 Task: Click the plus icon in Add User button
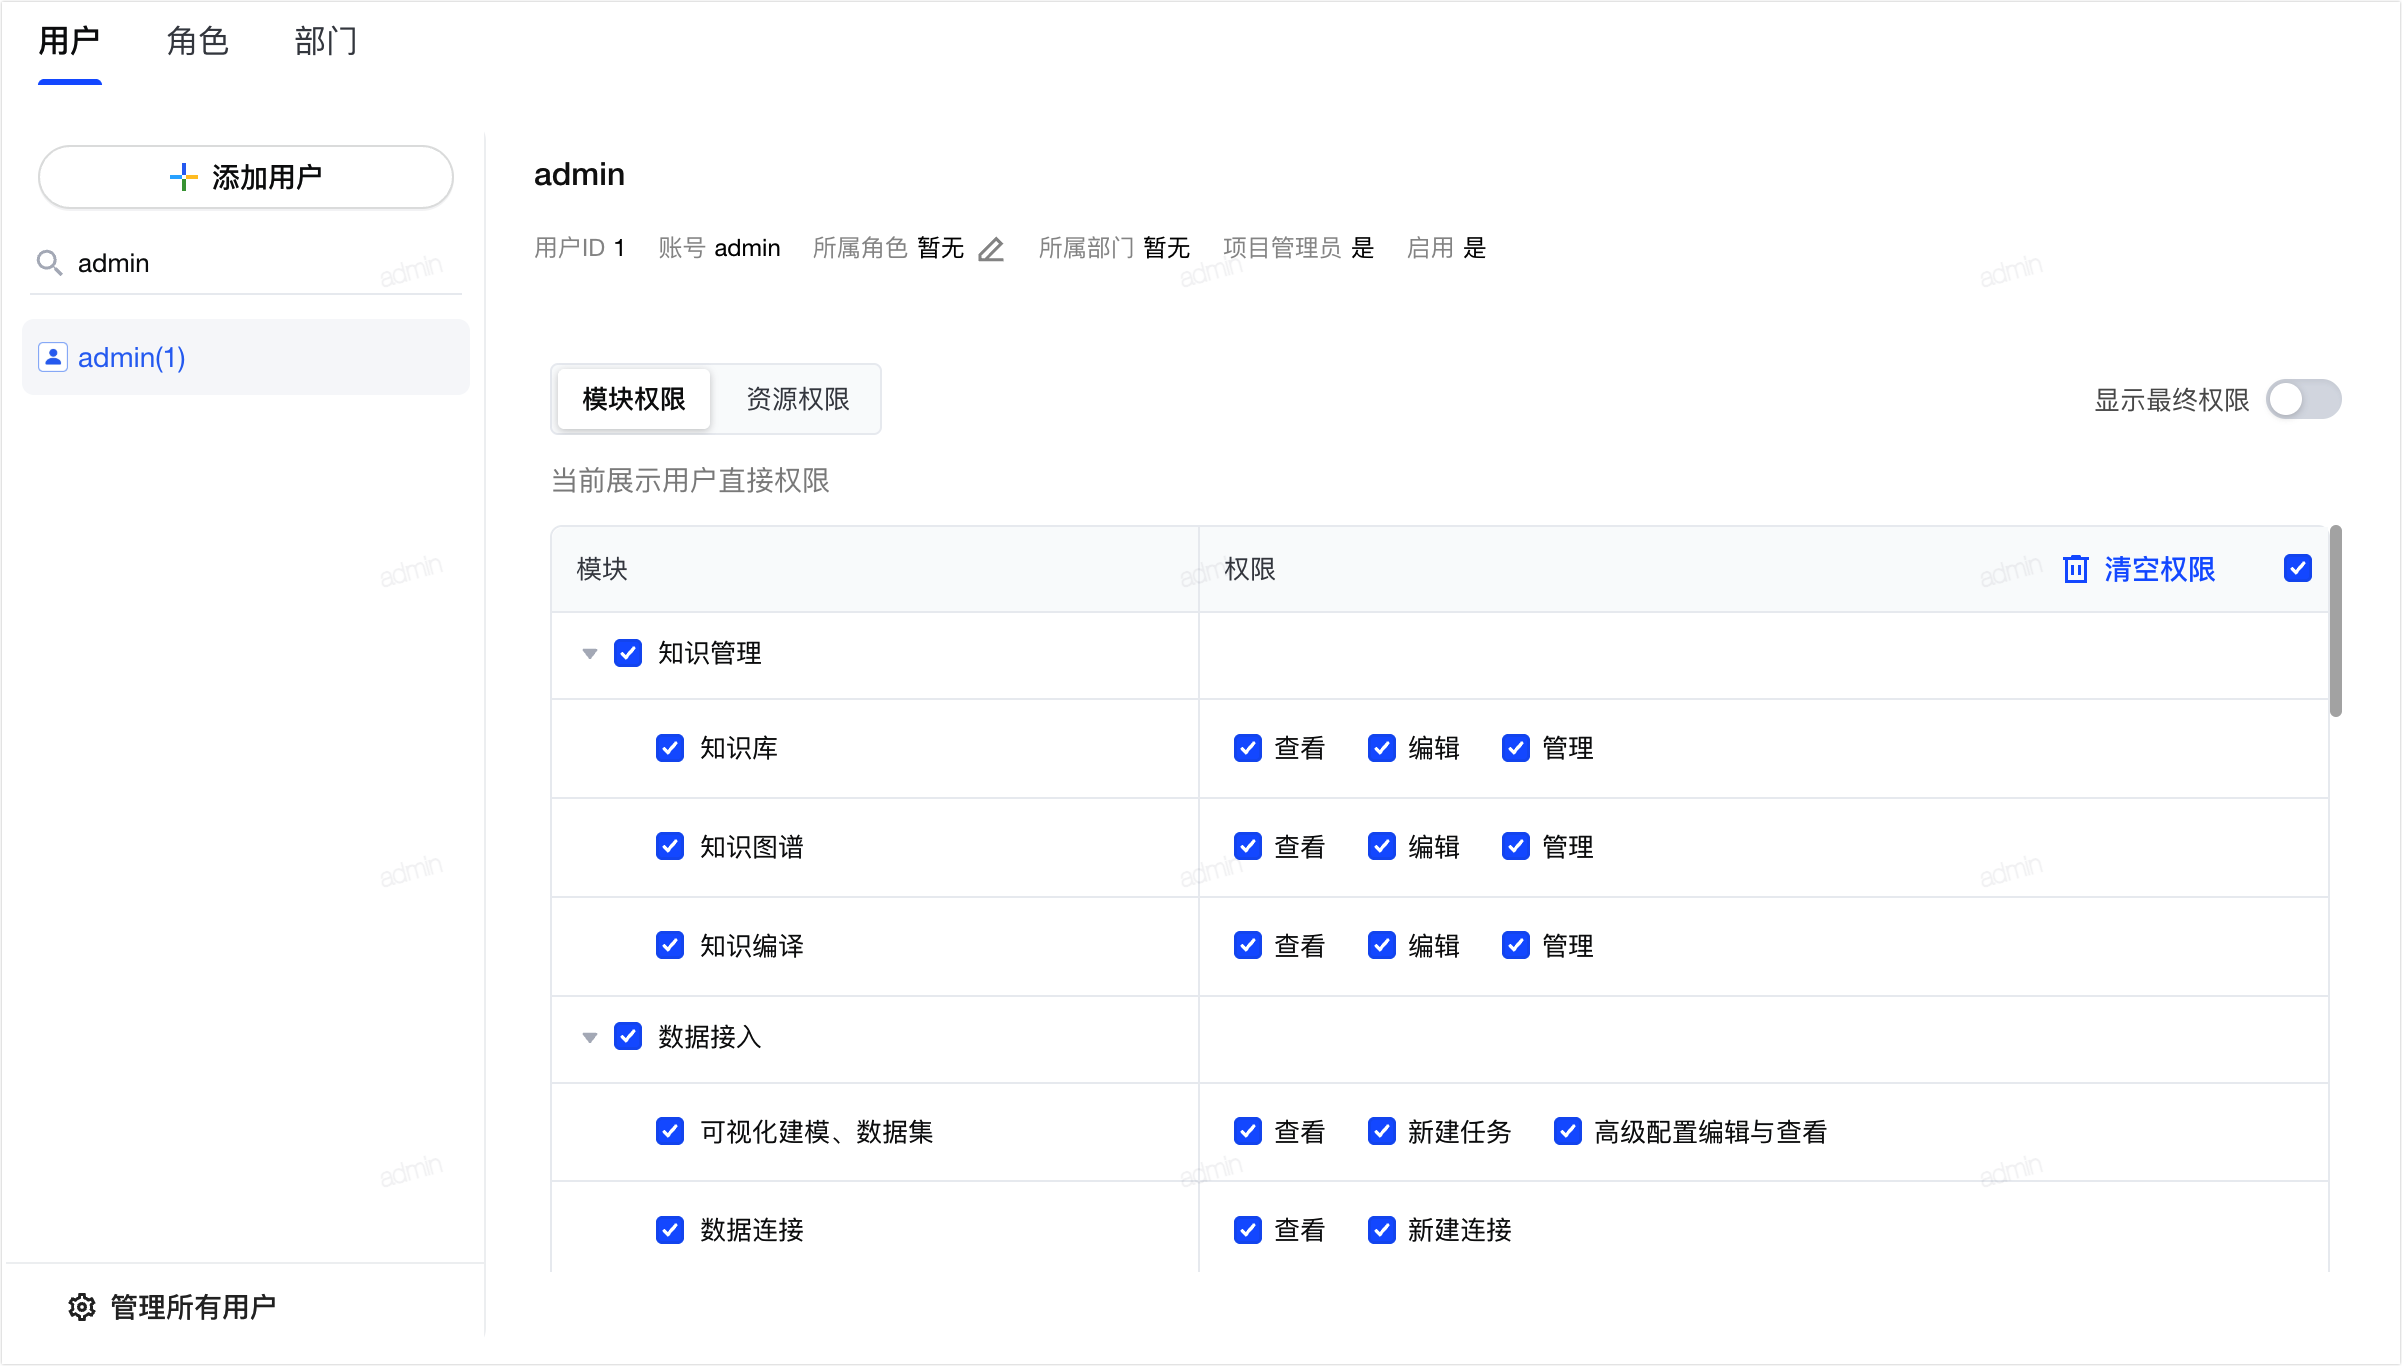tap(183, 177)
